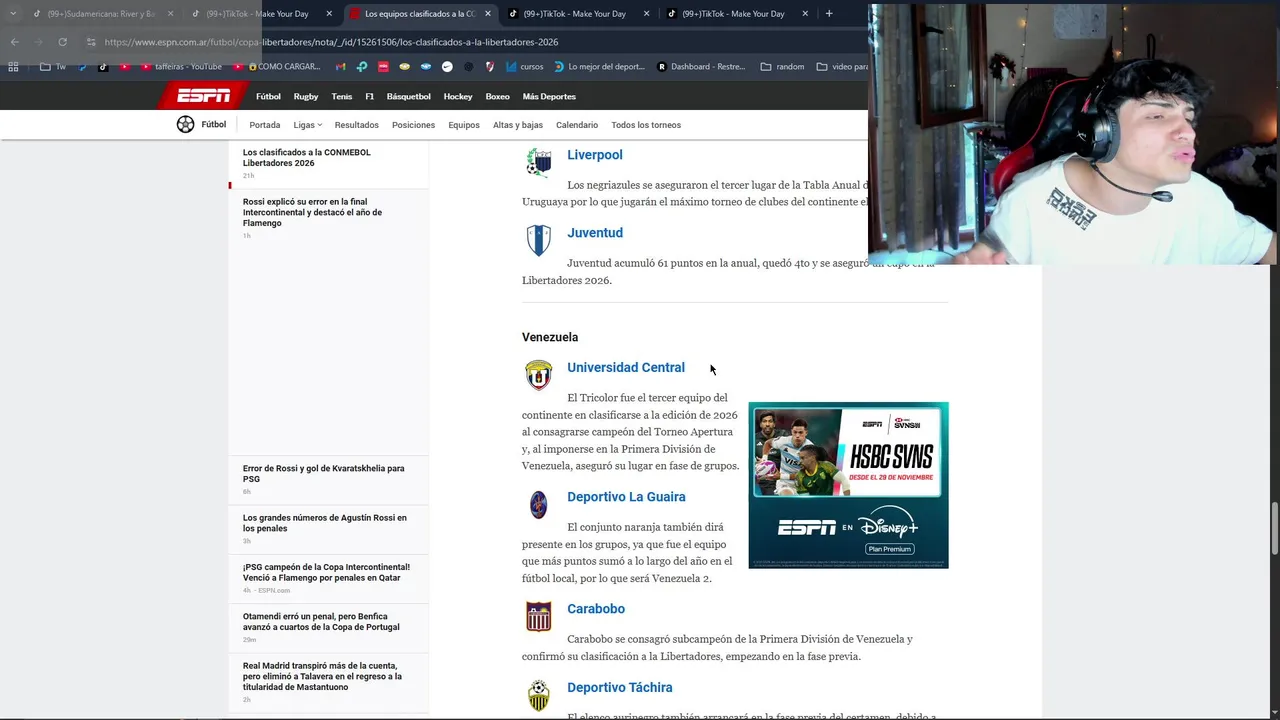Open the Posiciones section

413,125
